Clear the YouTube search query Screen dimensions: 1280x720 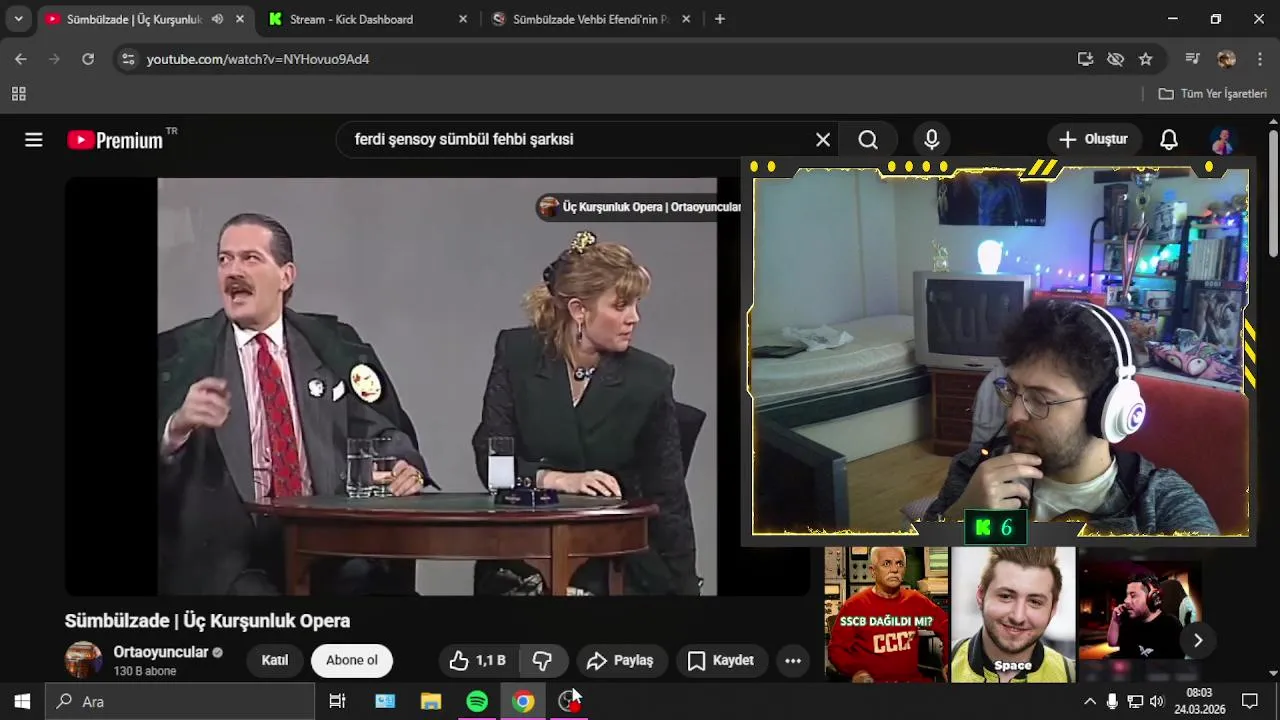(x=823, y=140)
